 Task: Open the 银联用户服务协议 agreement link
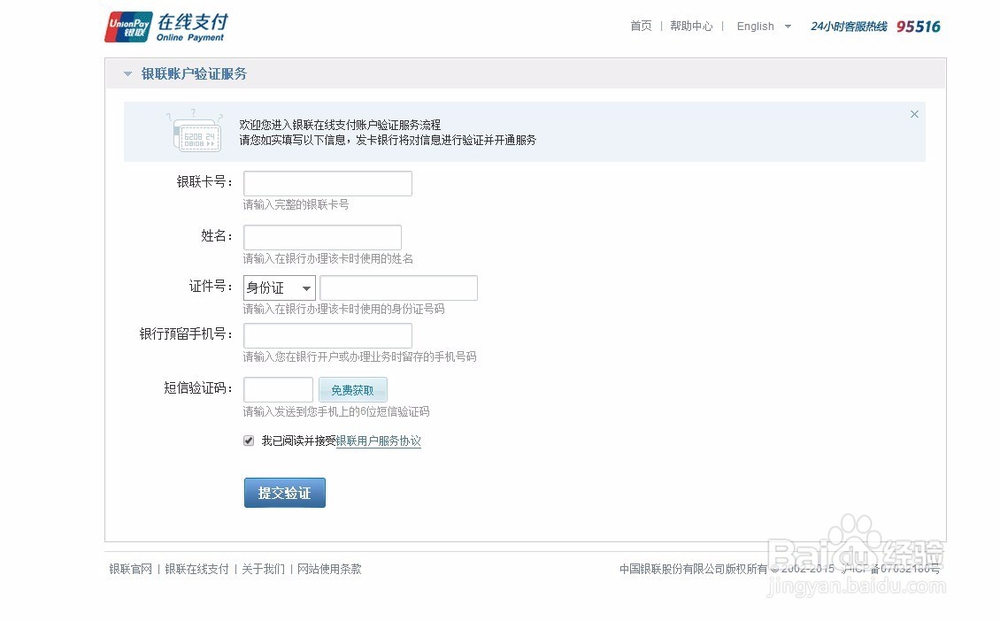coord(379,440)
